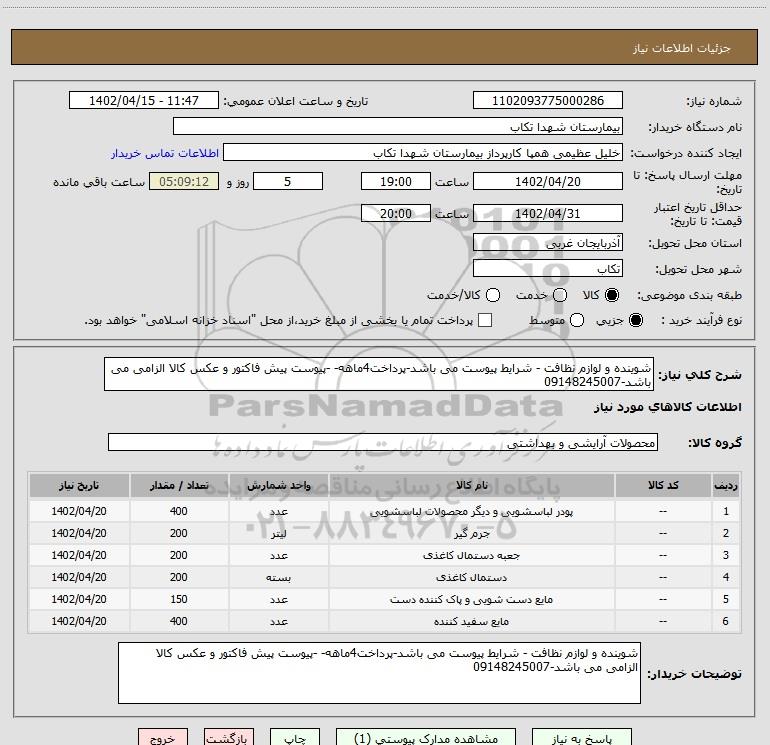The height and width of the screenshot is (745, 770).
Task: Select the خدمت radio button
Action: [560, 295]
